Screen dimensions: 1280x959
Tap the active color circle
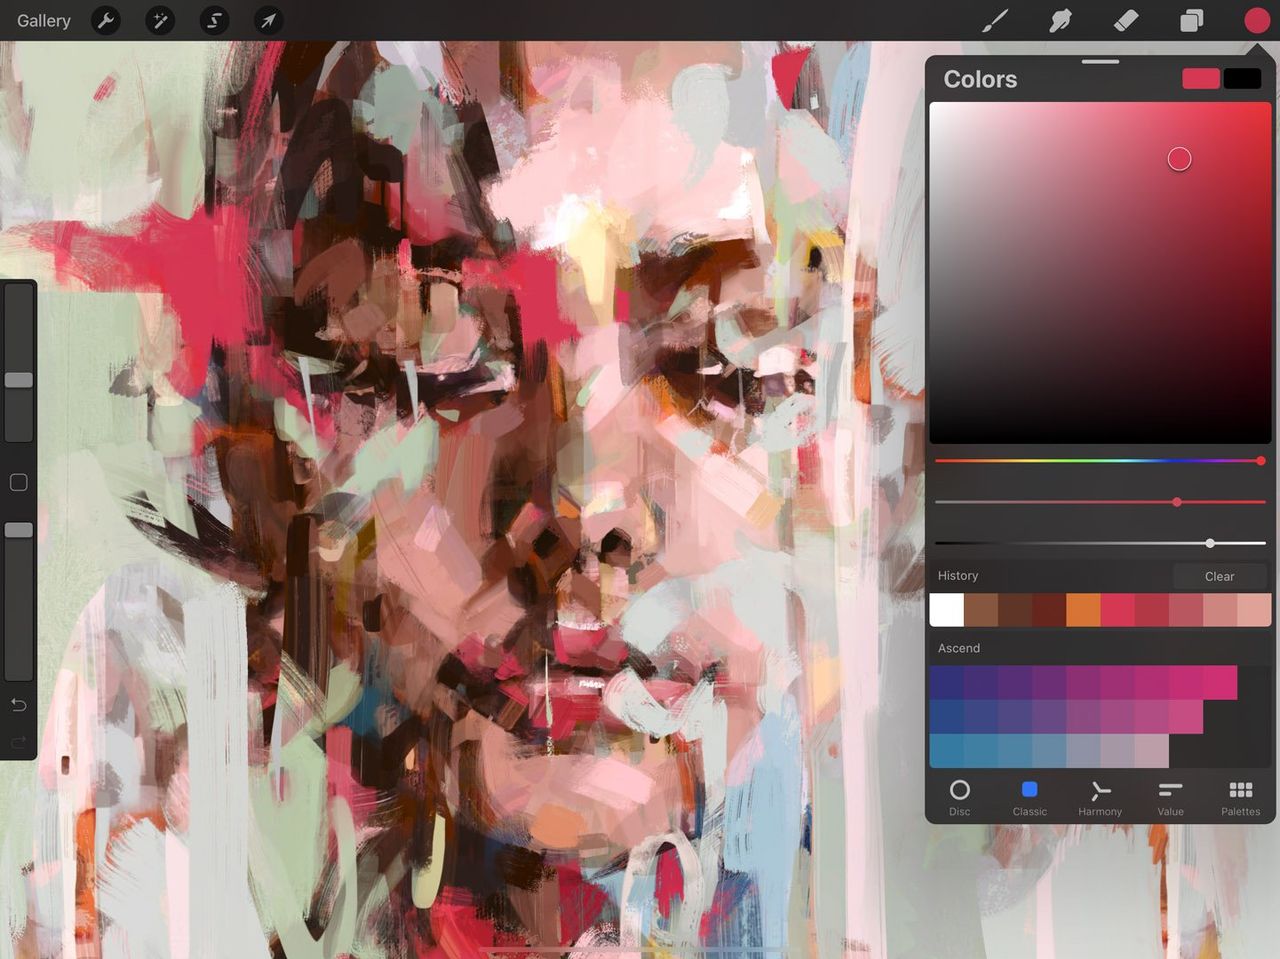pyautogui.click(x=1256, y=20)
